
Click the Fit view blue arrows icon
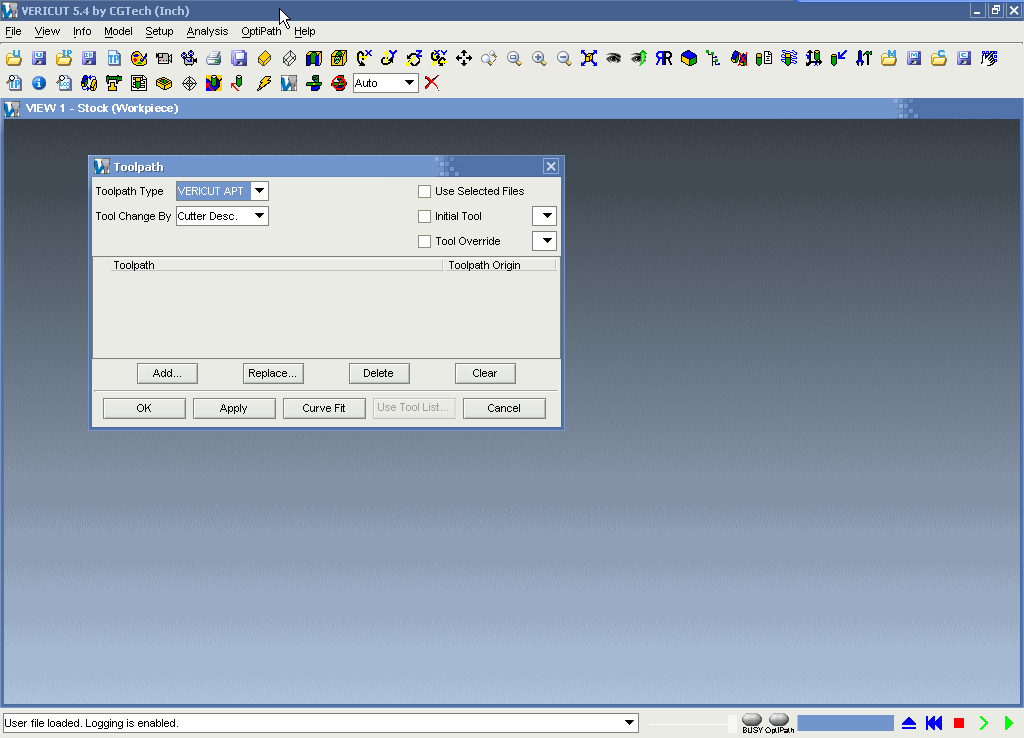(x=589, y=58)
